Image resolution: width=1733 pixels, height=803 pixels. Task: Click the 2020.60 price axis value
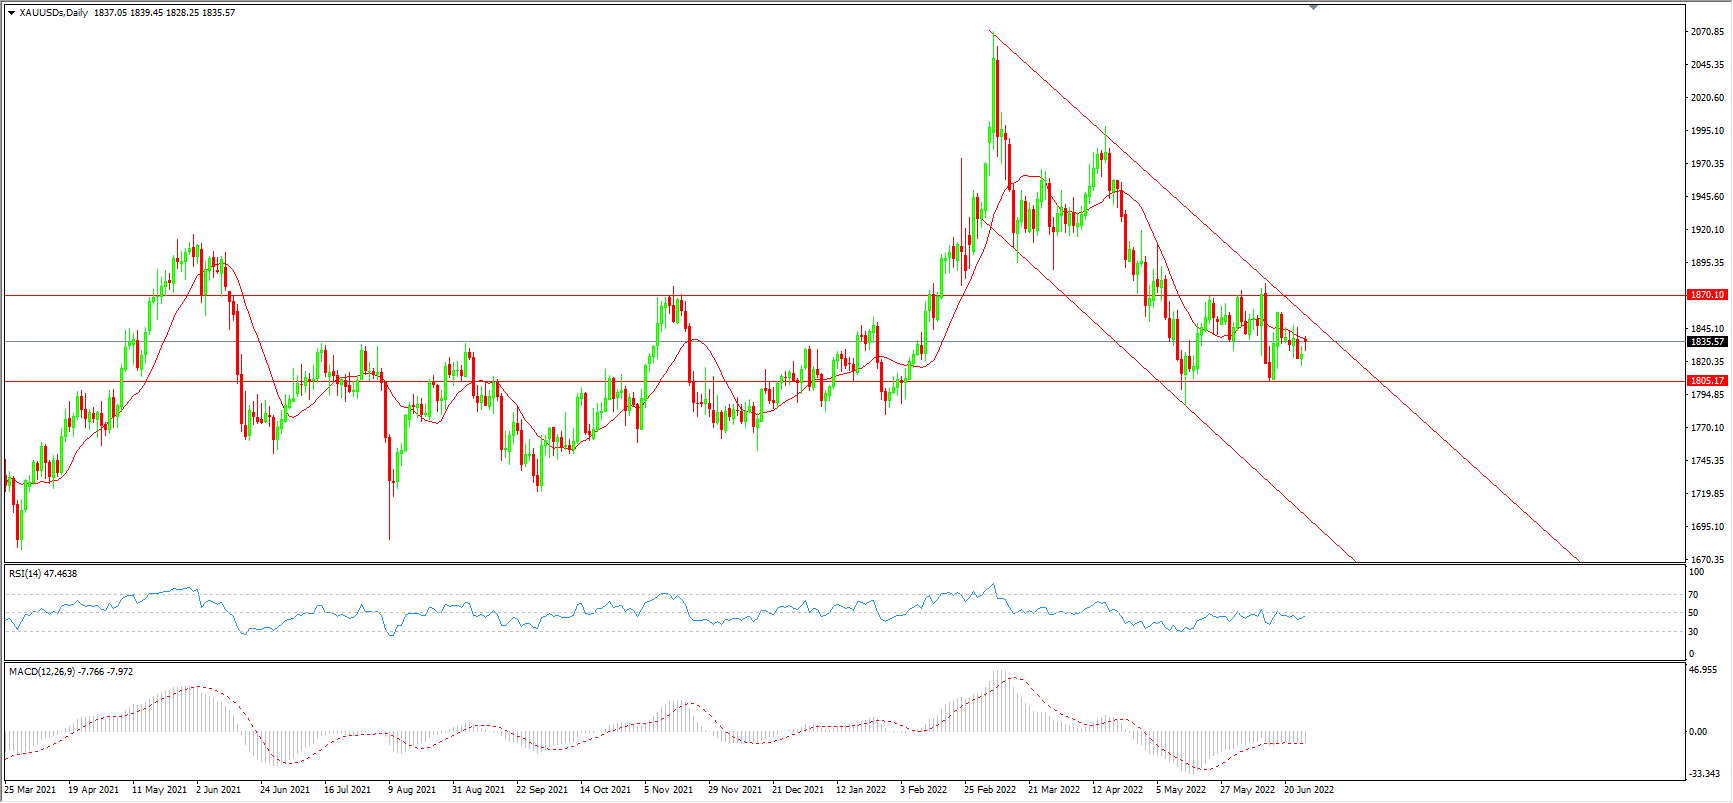[x=1707, y=98]
